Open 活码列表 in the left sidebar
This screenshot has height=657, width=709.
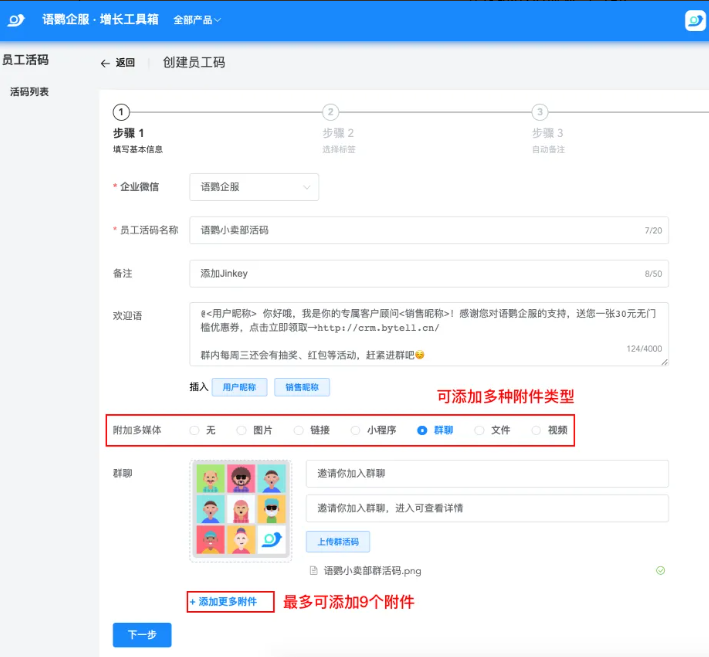tap(29, 92)
